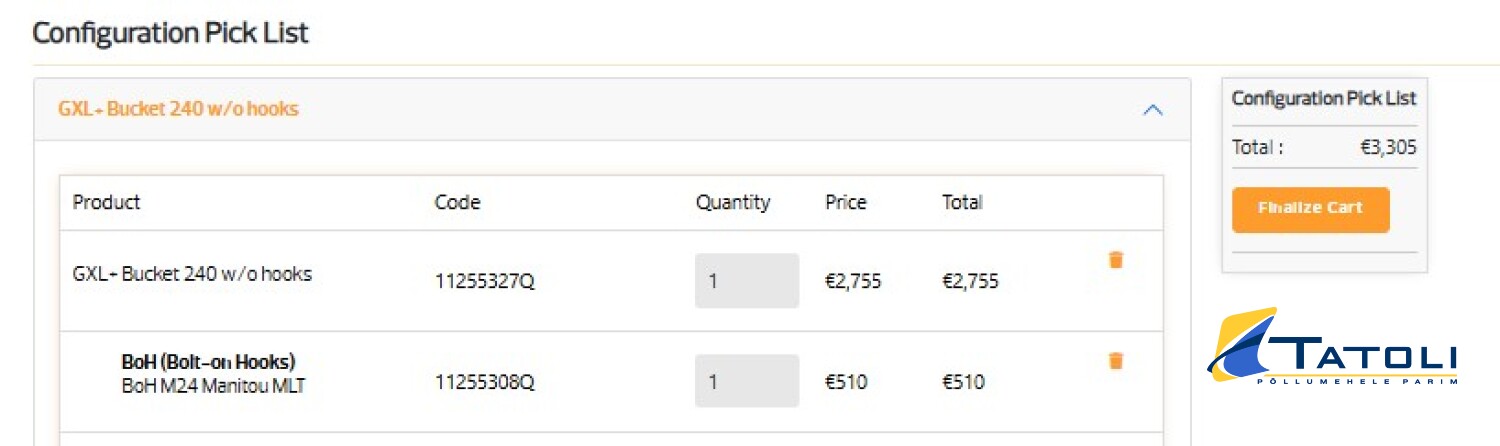Click the Quantity column header
This screenshot has height=446, width=1500.
(x=733, y=202)
